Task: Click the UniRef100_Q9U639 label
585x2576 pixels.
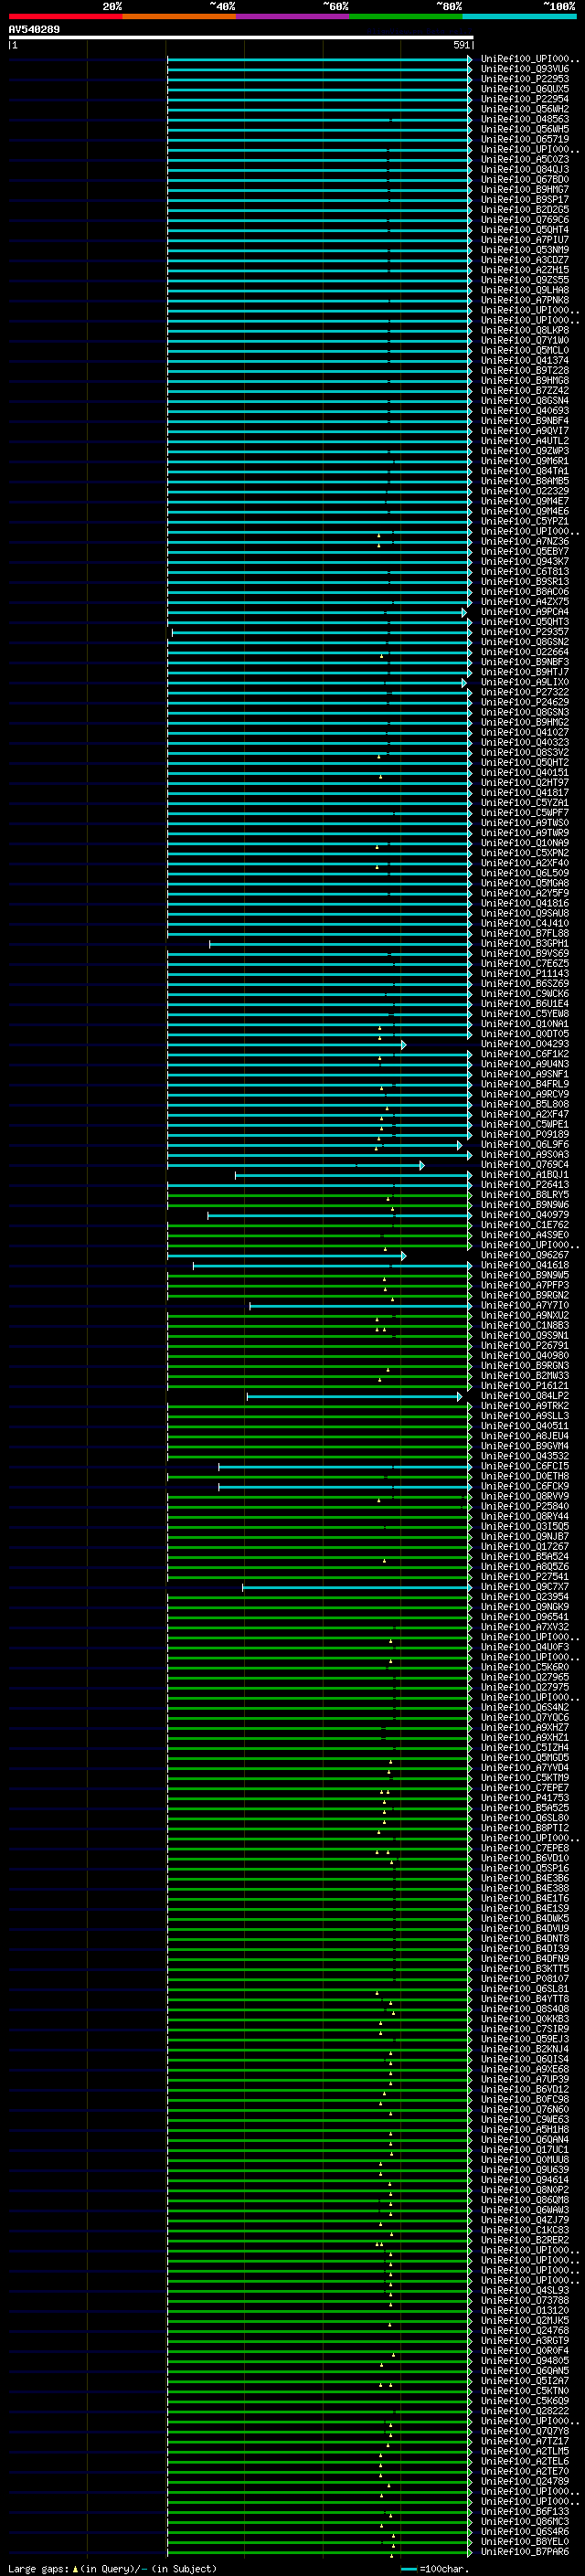Action: coord(525,2170)
